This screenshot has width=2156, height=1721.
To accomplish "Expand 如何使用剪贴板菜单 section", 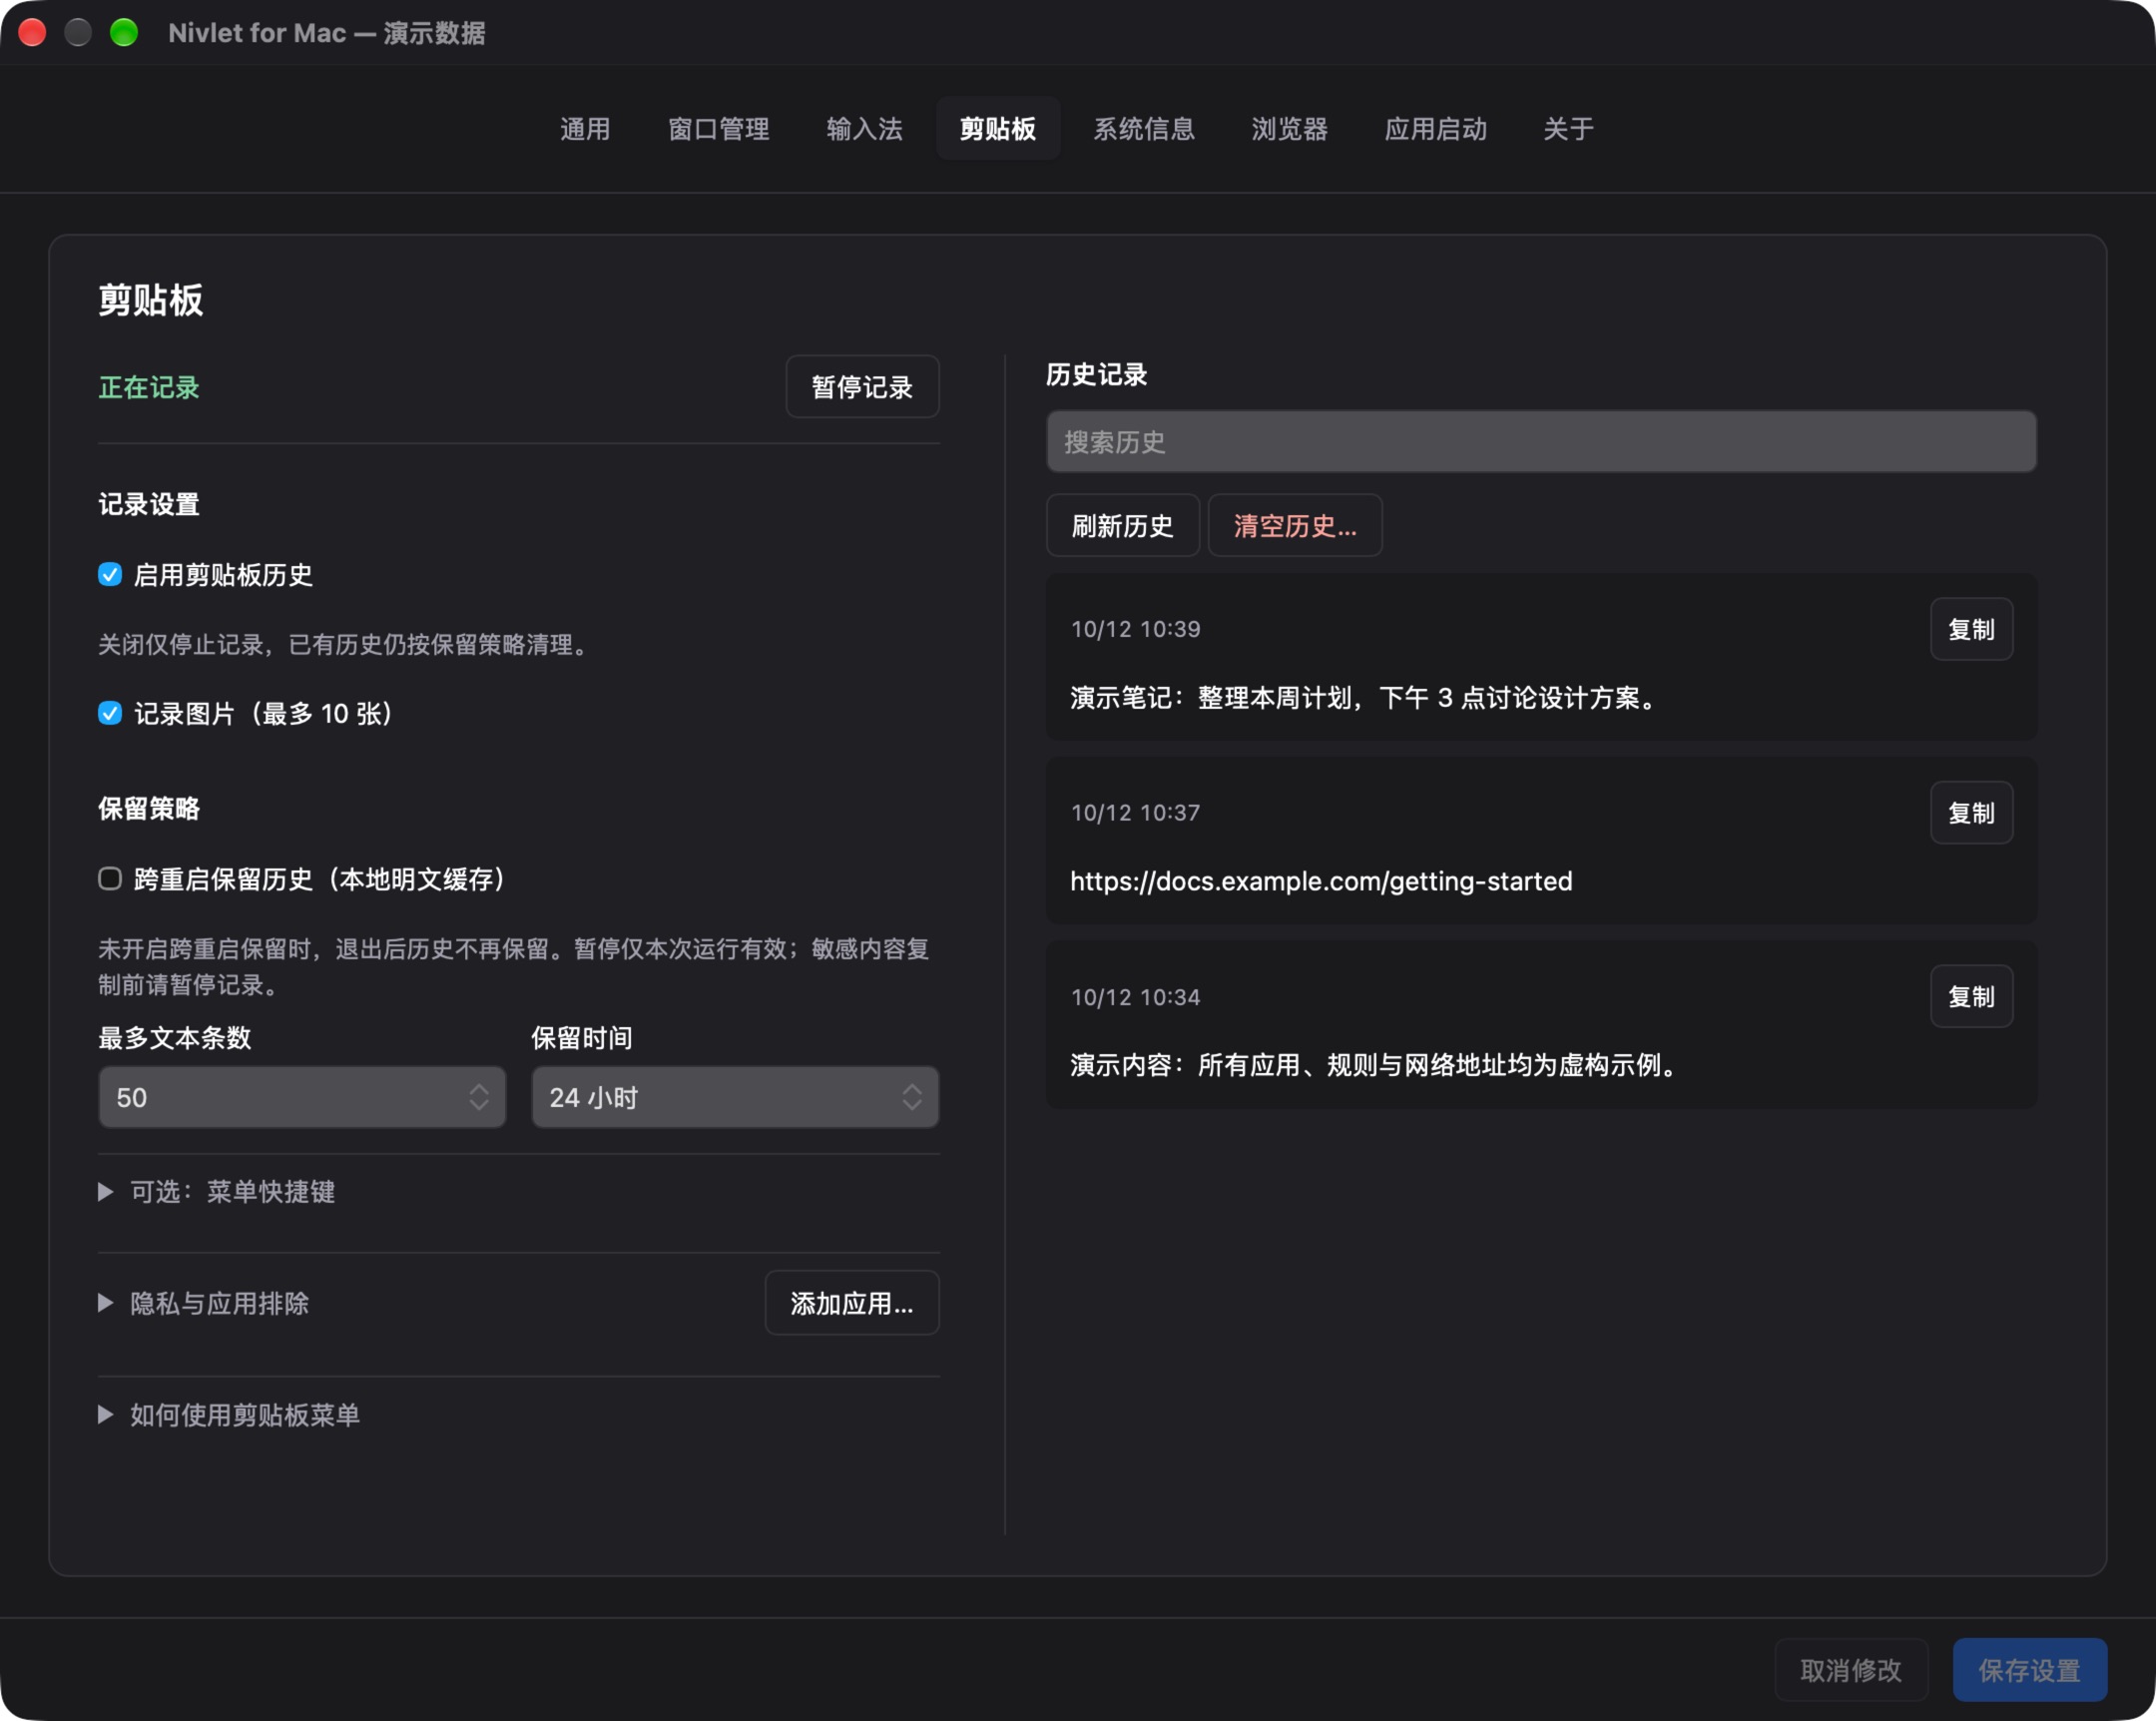I will (229, 1415).
